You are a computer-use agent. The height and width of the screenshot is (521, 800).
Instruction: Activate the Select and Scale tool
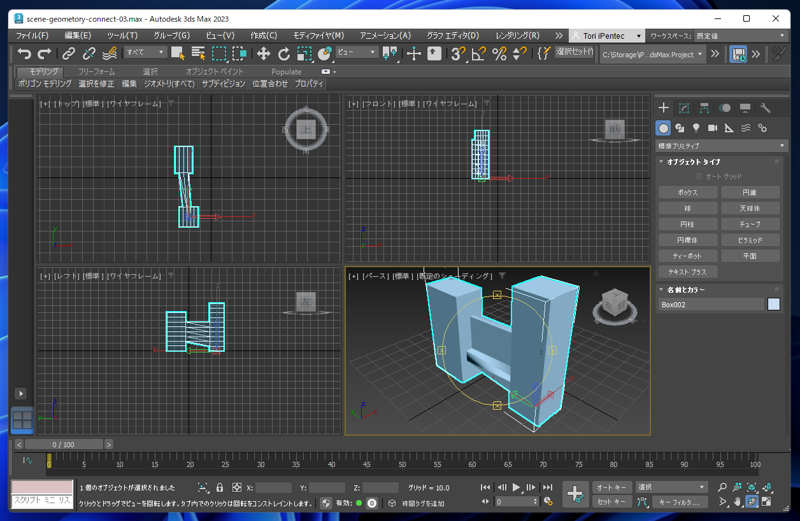[304, 54]
